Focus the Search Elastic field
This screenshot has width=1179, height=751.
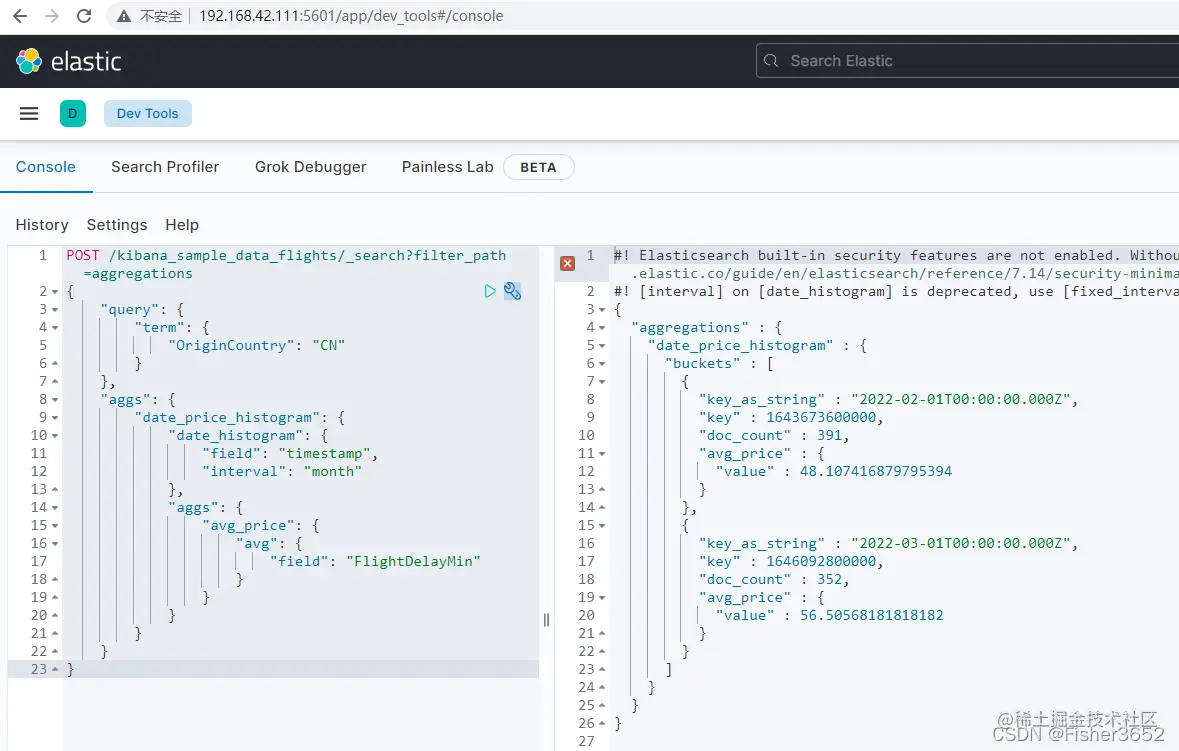(967, 61)
